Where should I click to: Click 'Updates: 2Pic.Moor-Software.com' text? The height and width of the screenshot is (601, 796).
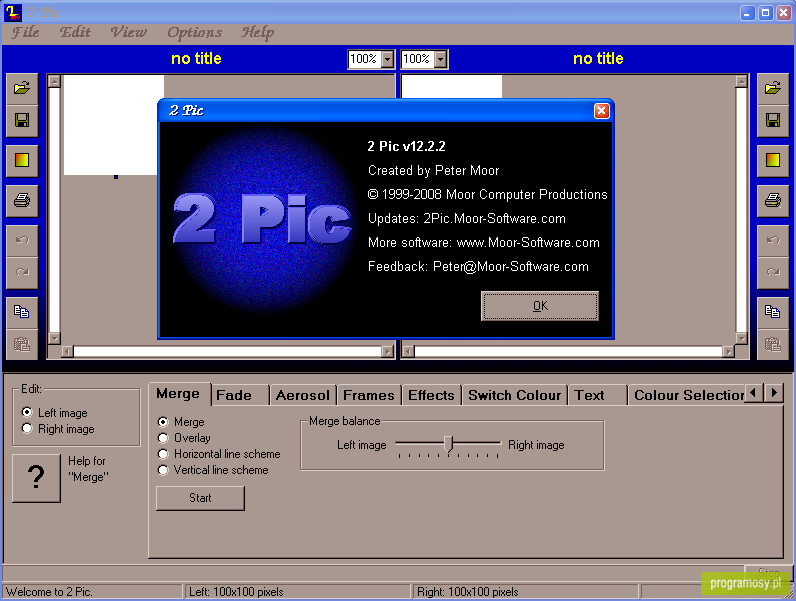pos(467,219)
